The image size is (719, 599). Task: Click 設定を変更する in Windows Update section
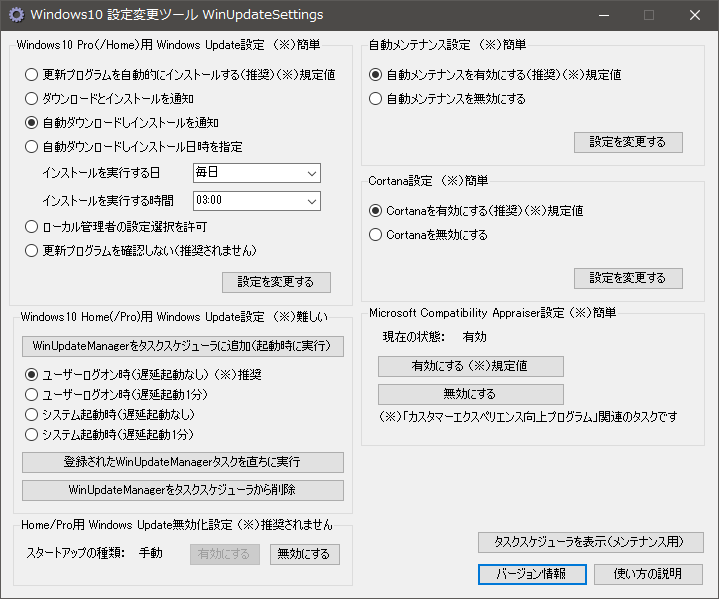276,282
